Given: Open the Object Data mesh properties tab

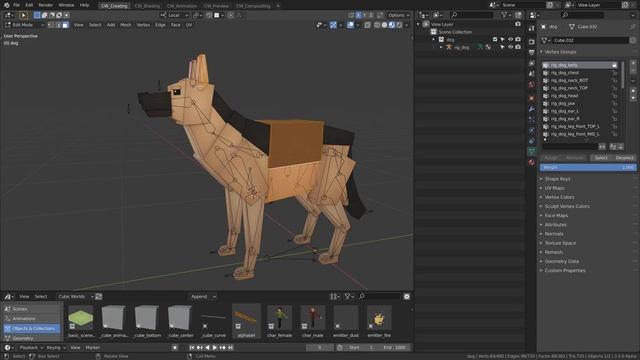Looking at the screenshot, I should [531, 151].
